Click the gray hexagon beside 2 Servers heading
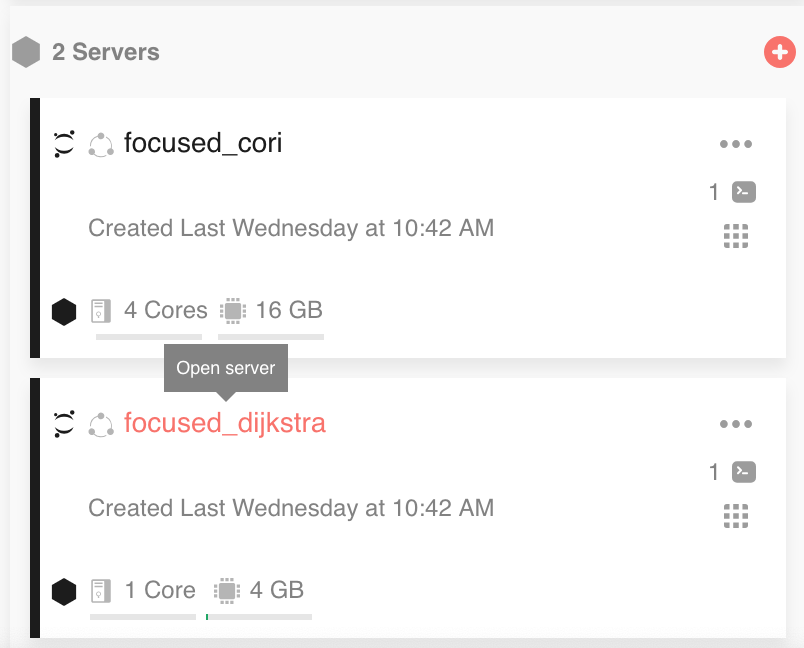Viewport: 804px width, 648px height. (26, 52)
